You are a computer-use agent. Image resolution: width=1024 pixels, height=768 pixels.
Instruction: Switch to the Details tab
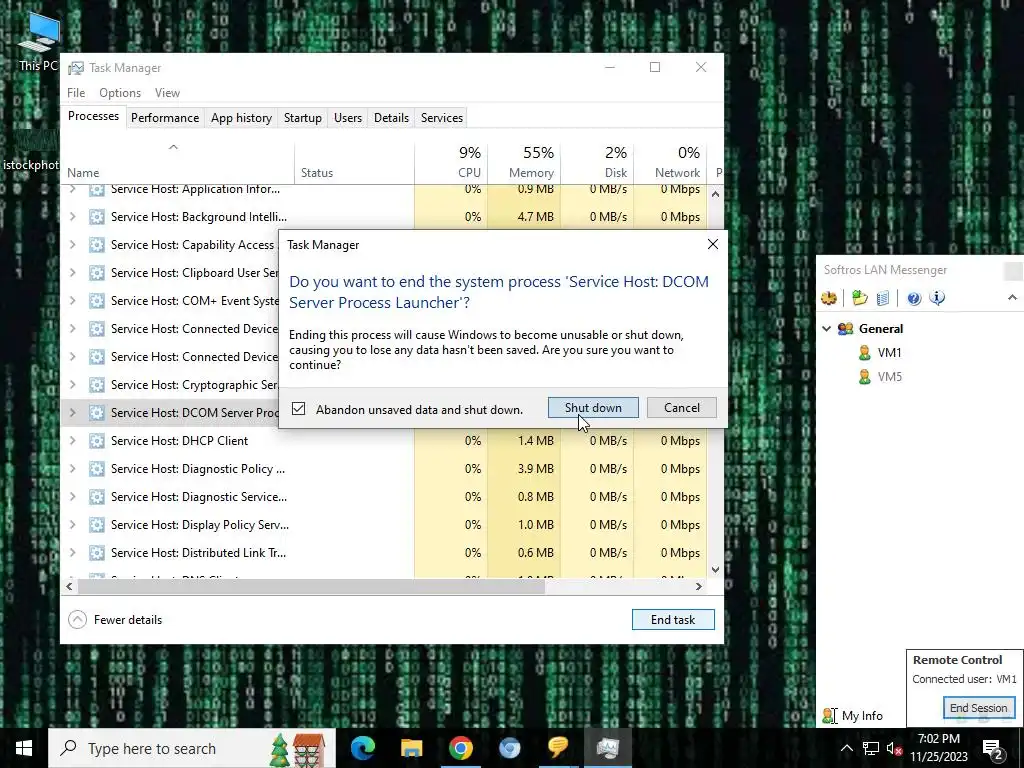(391, 118)
